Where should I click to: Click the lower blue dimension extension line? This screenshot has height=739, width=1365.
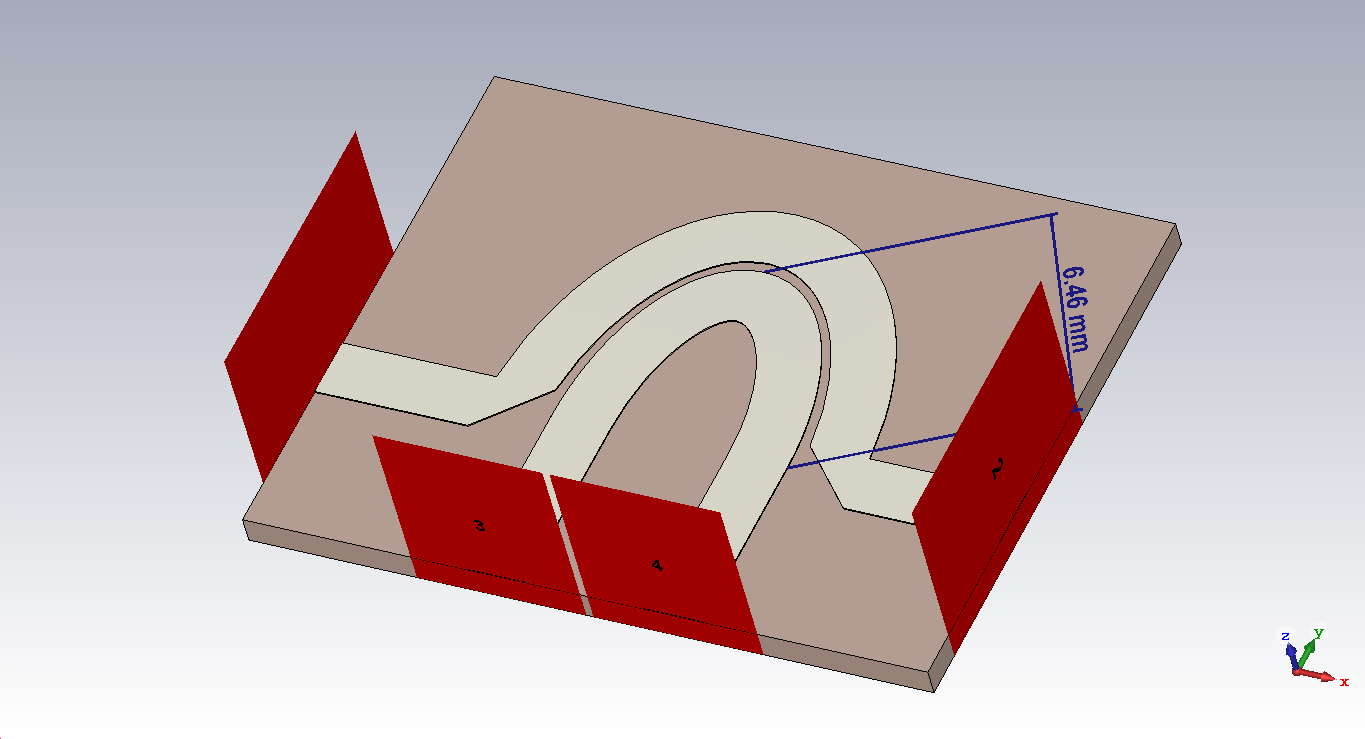[870, 450]
